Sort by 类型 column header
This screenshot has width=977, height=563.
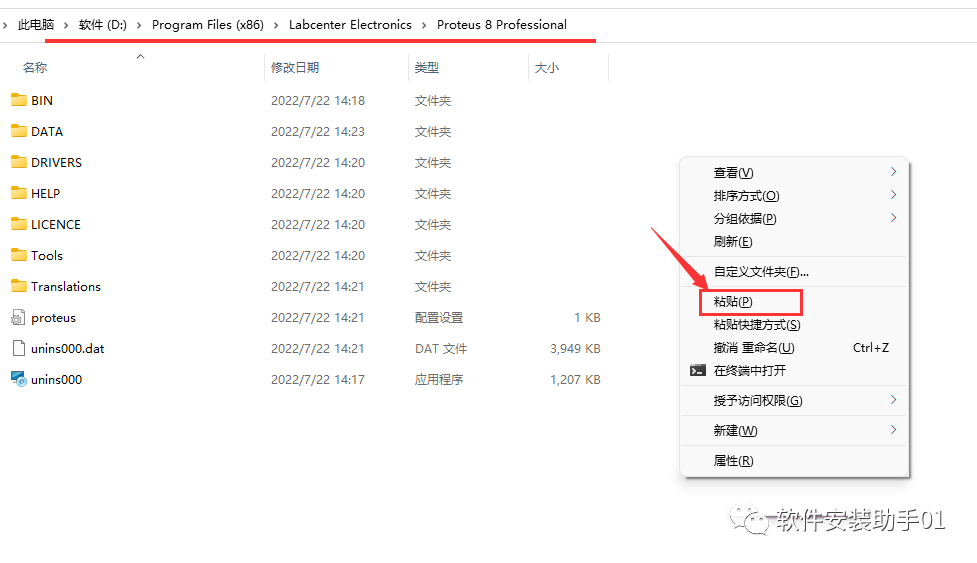pyautogui.click(x=427, y=67)
